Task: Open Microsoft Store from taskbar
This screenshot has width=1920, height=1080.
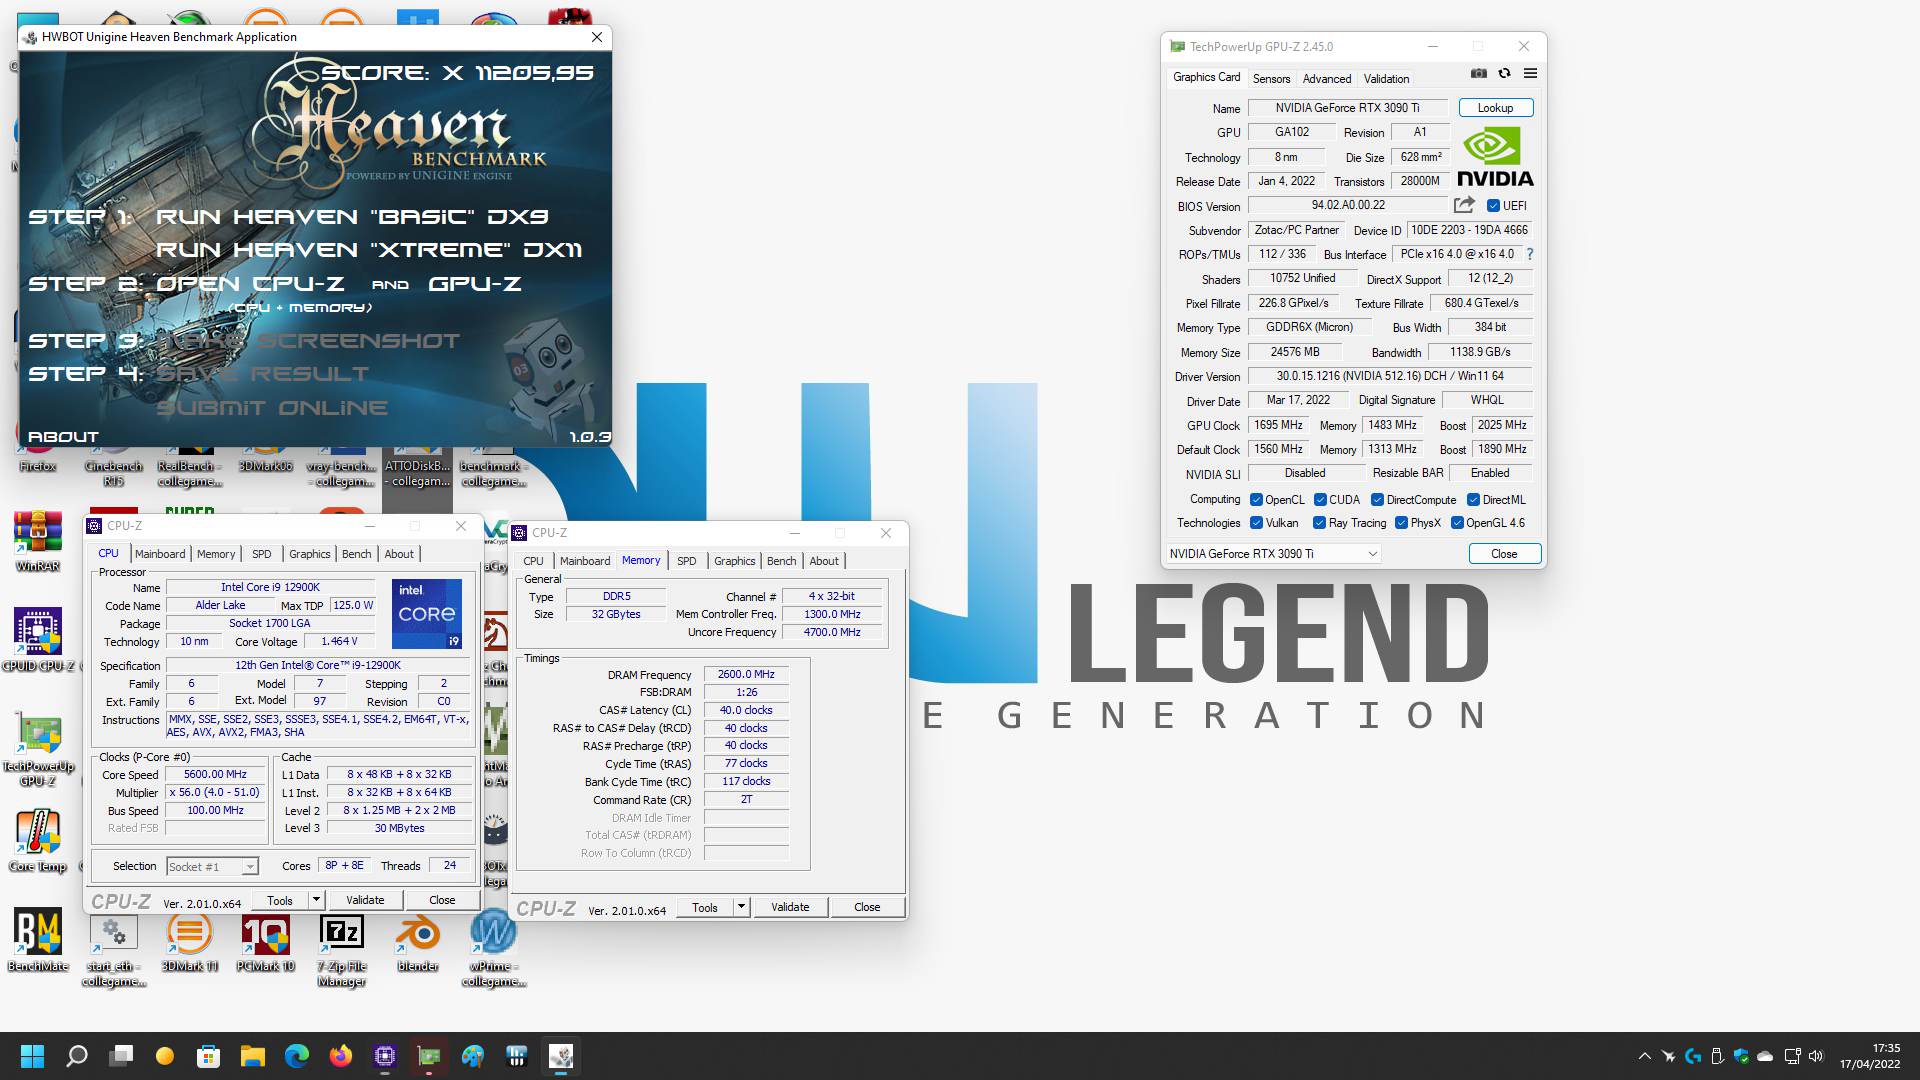Action: [x=208, y=1056]
